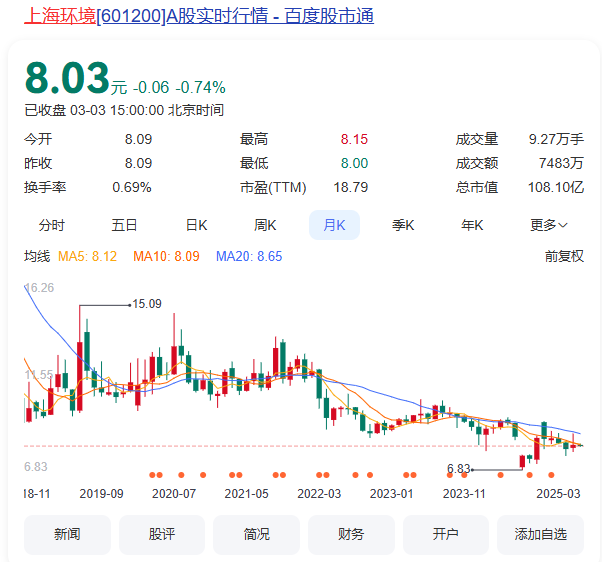Click the 成交额 value 7483万
Screen dimensions: 602x562
pos(561,163)
